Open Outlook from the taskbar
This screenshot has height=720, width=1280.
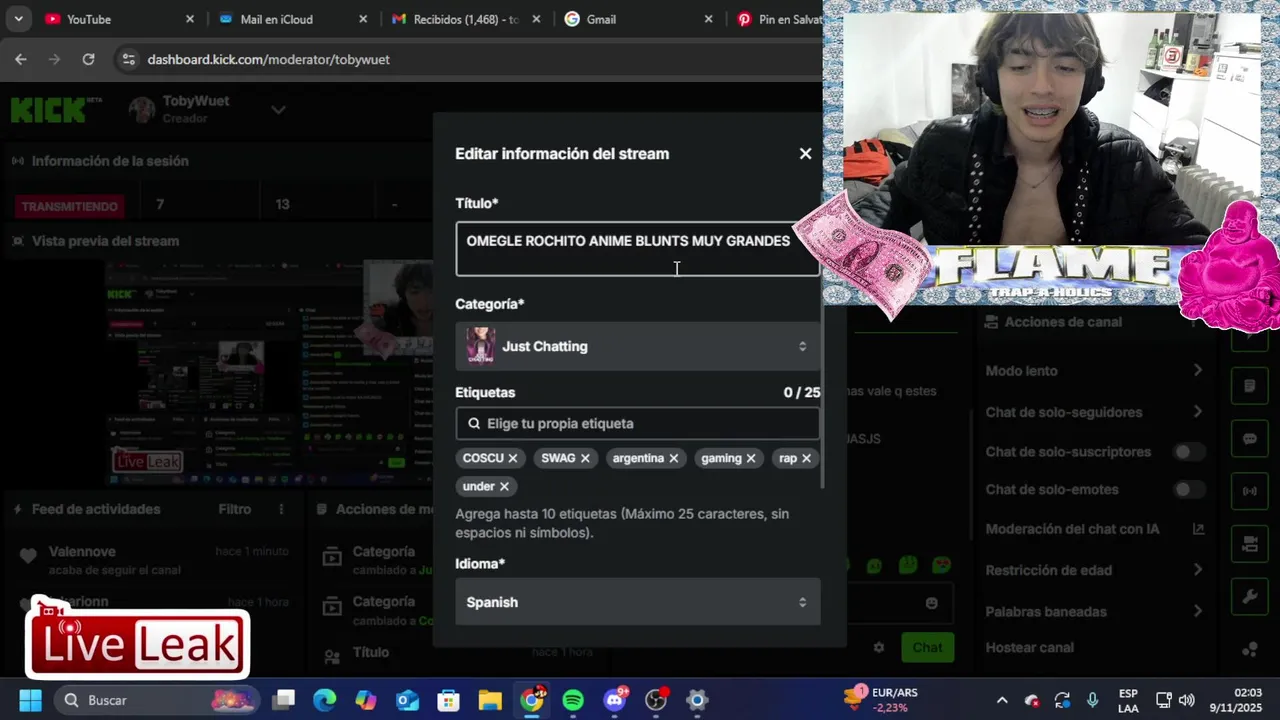pyautogui.click(x=407, y=700)
